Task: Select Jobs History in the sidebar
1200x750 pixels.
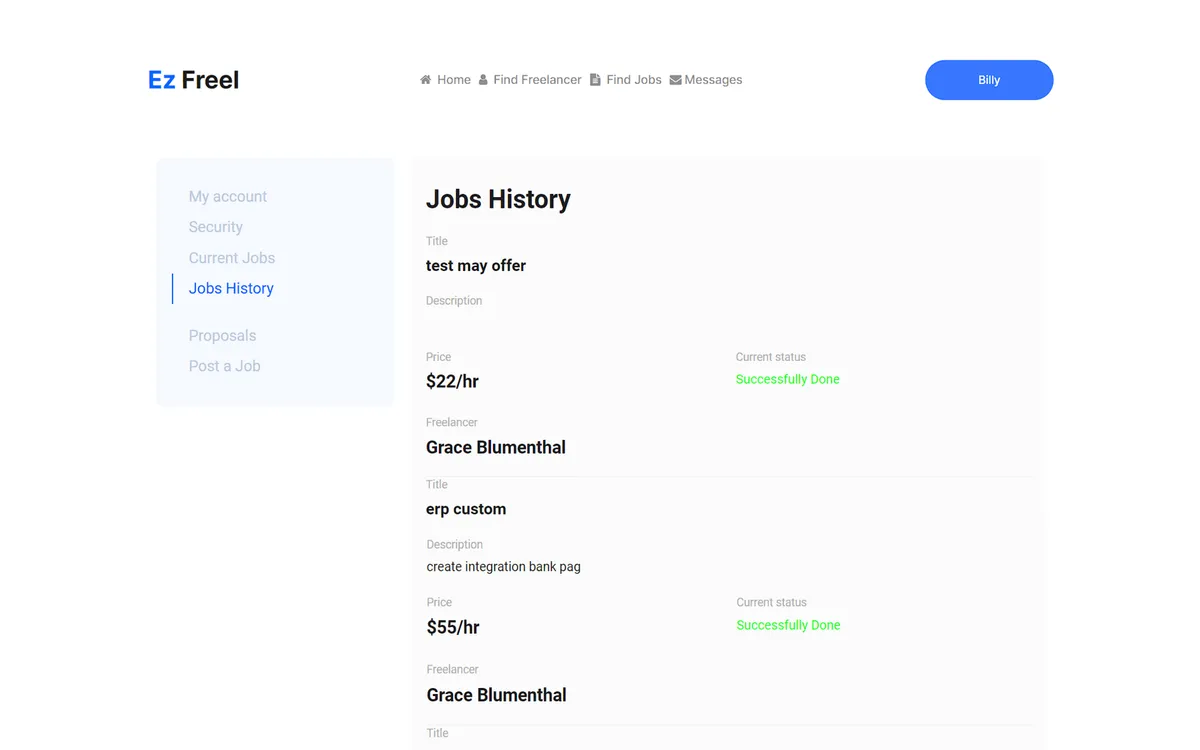Action: click(x=231, y=288)
